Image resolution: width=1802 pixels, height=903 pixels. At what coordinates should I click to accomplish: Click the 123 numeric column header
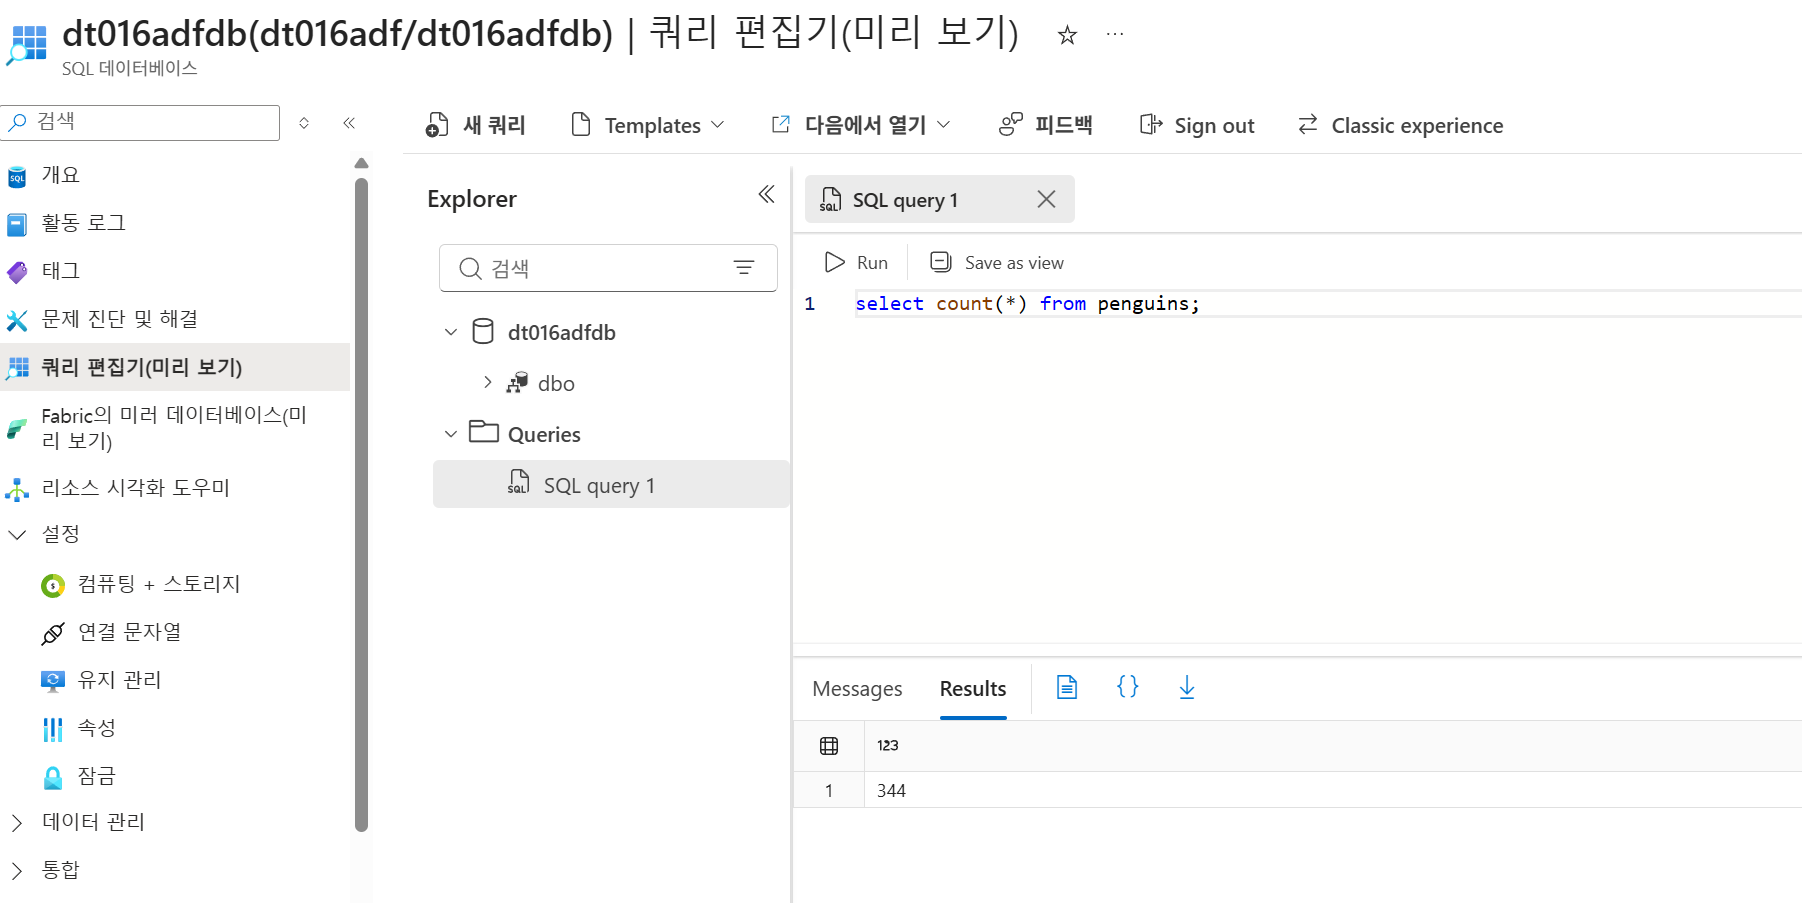(888, 746)
